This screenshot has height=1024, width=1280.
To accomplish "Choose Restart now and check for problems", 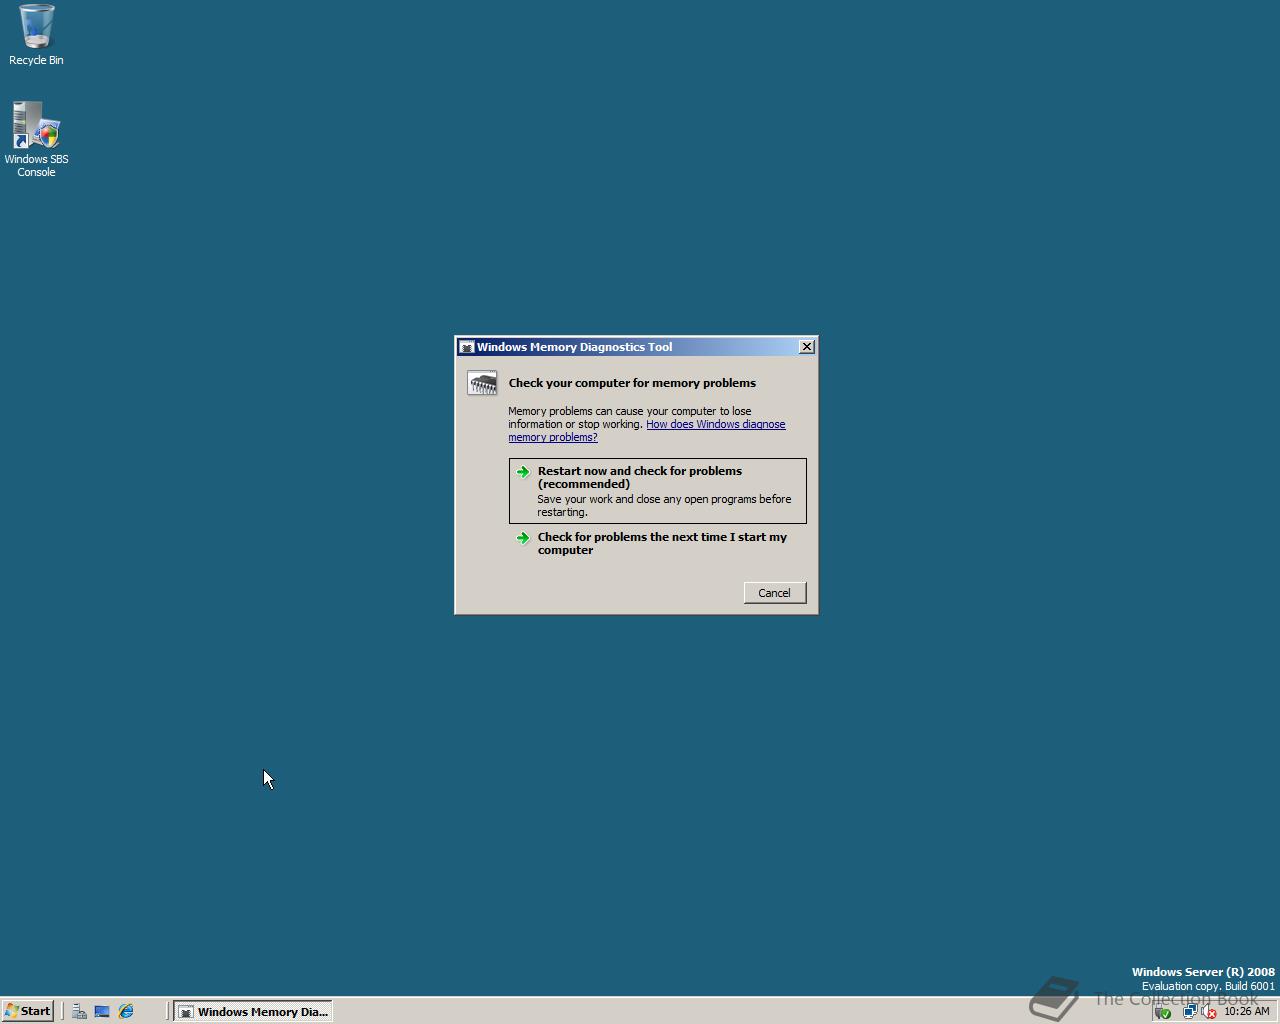I will [x=657, y=491].
